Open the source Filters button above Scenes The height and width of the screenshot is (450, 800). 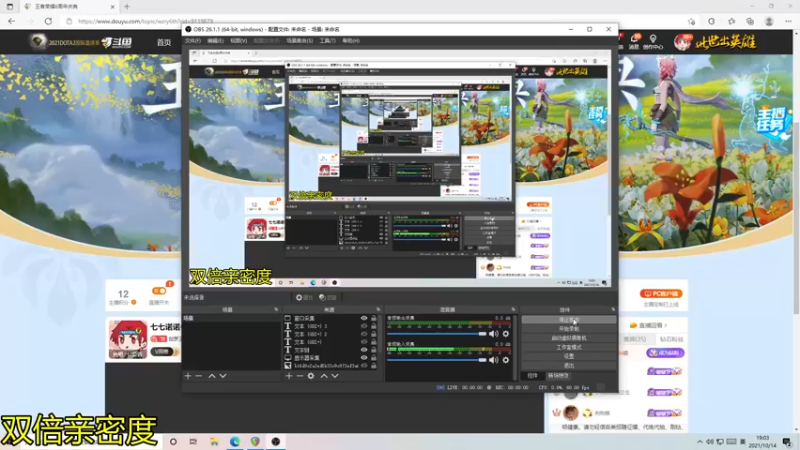click(x=329, y=297)
